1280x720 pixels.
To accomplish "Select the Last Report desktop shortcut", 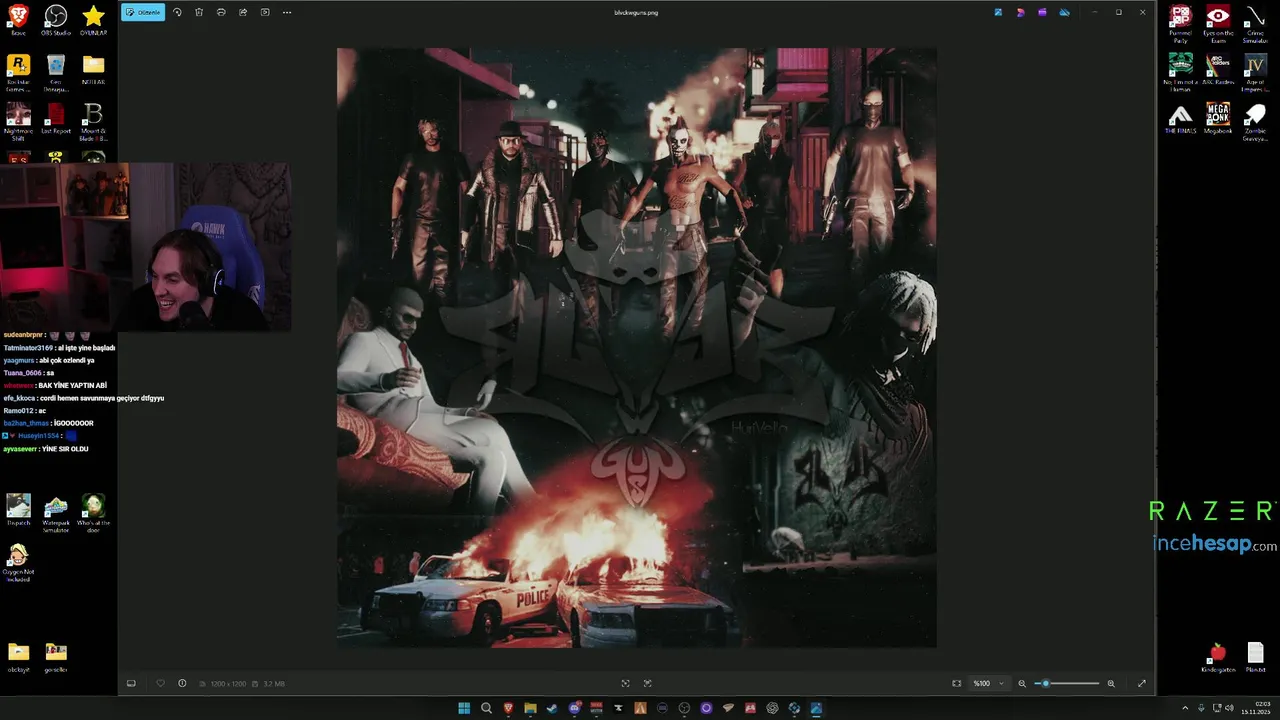I will pos(56,118).
